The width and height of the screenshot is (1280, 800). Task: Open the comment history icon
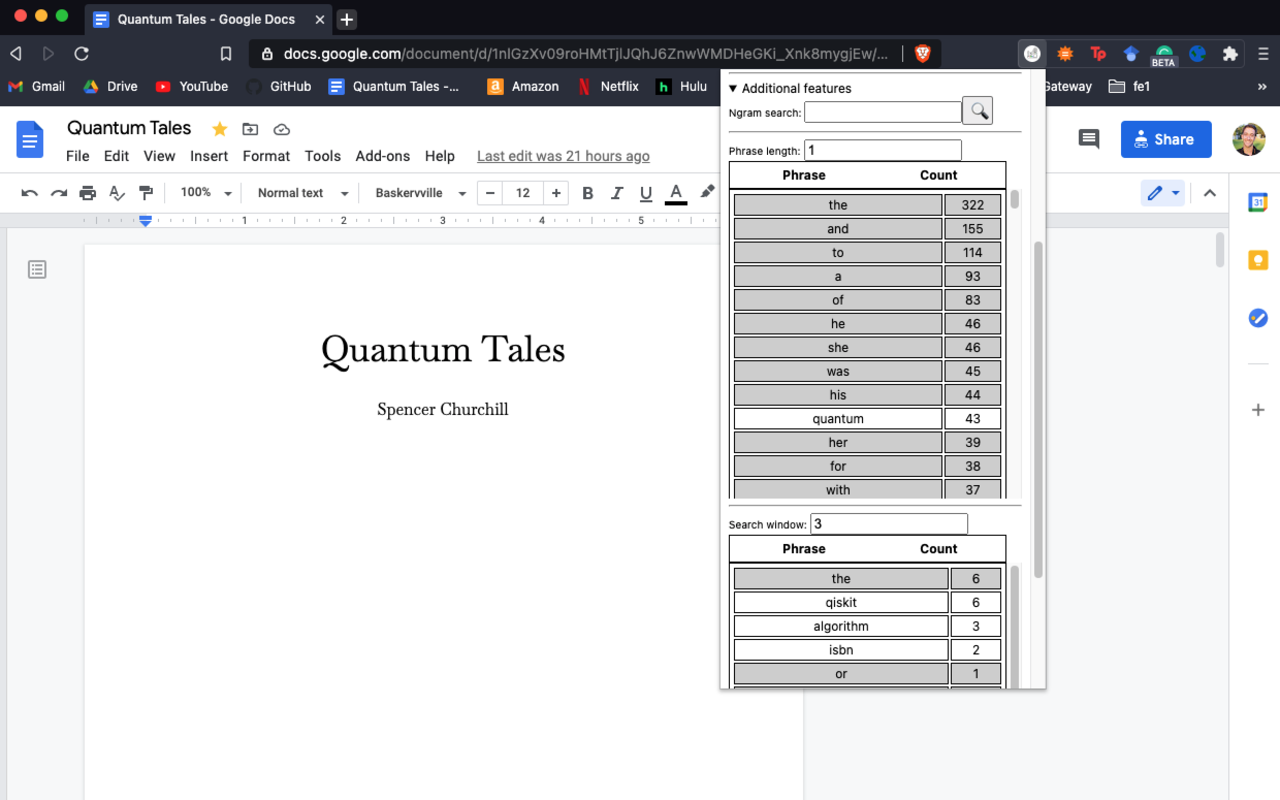pyautogui.click(x=1089, y=139)
